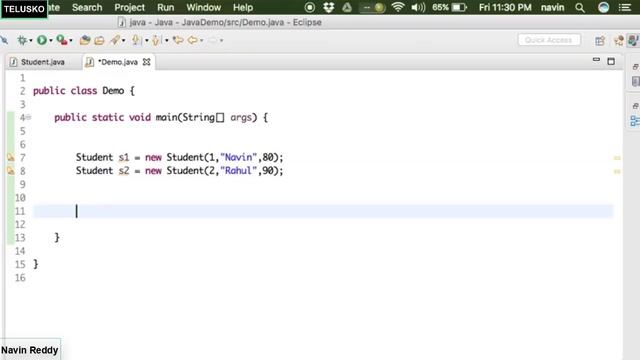Open the Project menu
This screenshot has width=640, height=360.
tap(129, 7)
